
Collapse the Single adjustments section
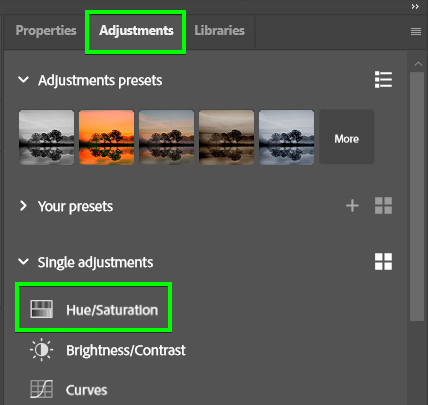click(23, 262)
